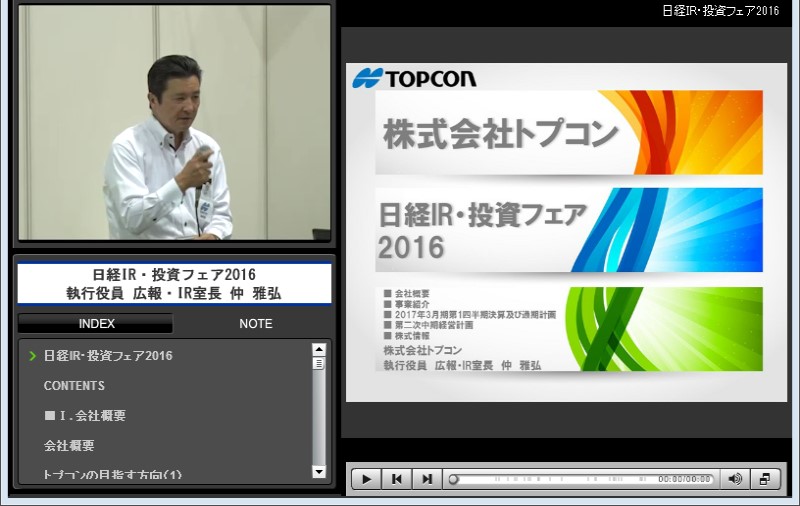Image resolution: width=800 pixels, height=506 pixels.
Task: Click the top-right header 日経IR･投資フェア2016
Action: pyautogui.click(x=720, y=11)
